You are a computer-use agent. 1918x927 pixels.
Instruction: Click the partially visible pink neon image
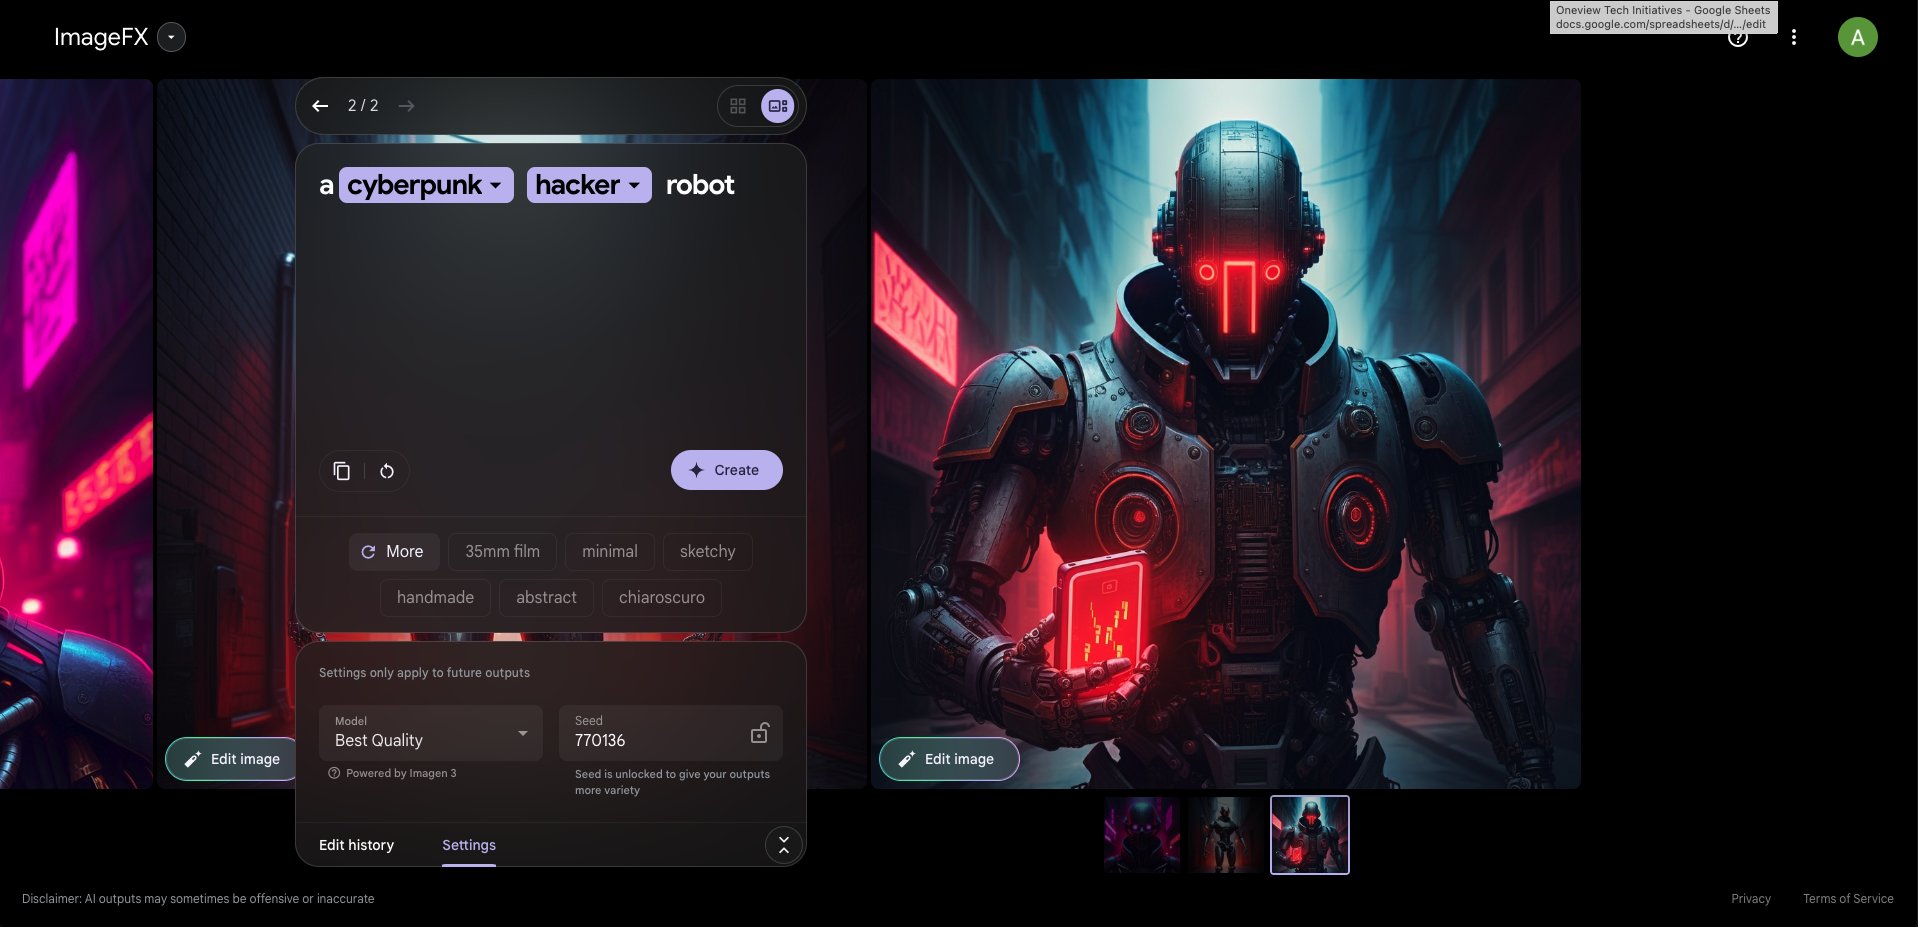click(76, 433)
